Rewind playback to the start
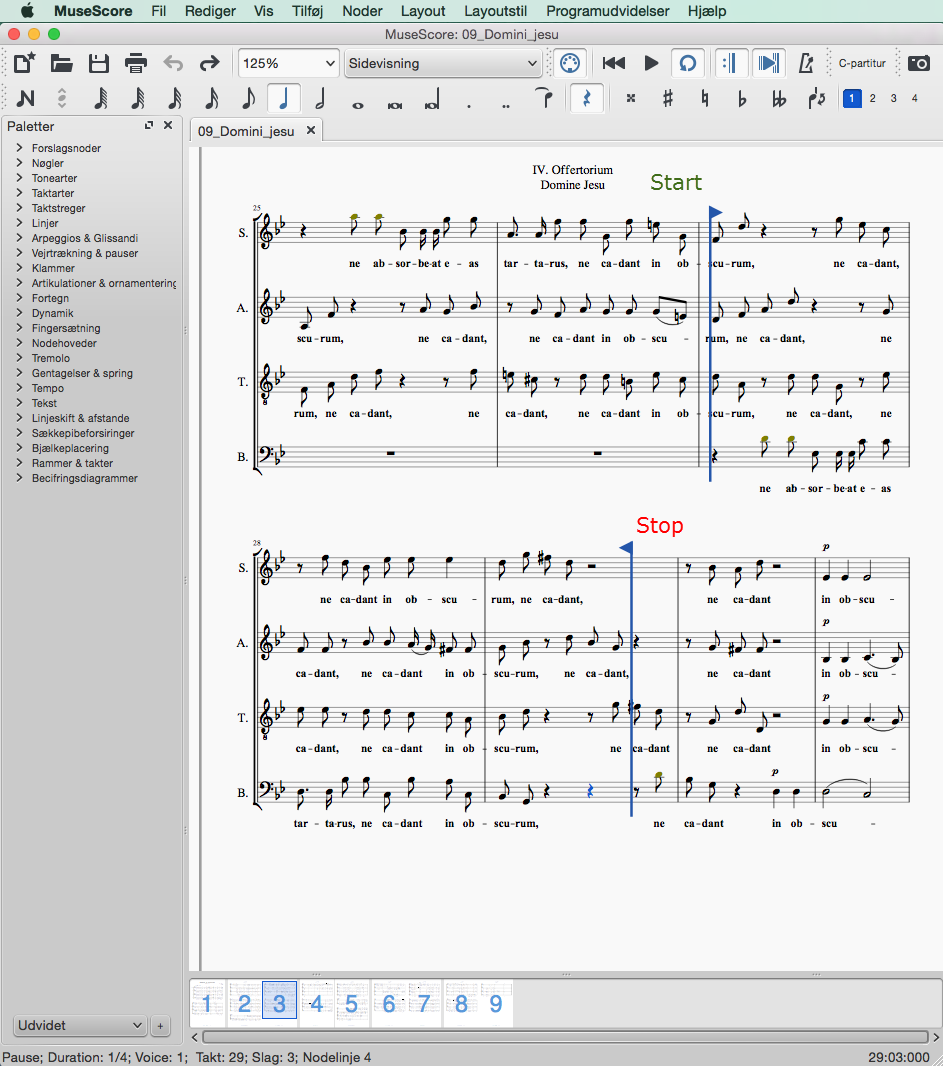943x1066 pixels. click(x=614, y=63)
